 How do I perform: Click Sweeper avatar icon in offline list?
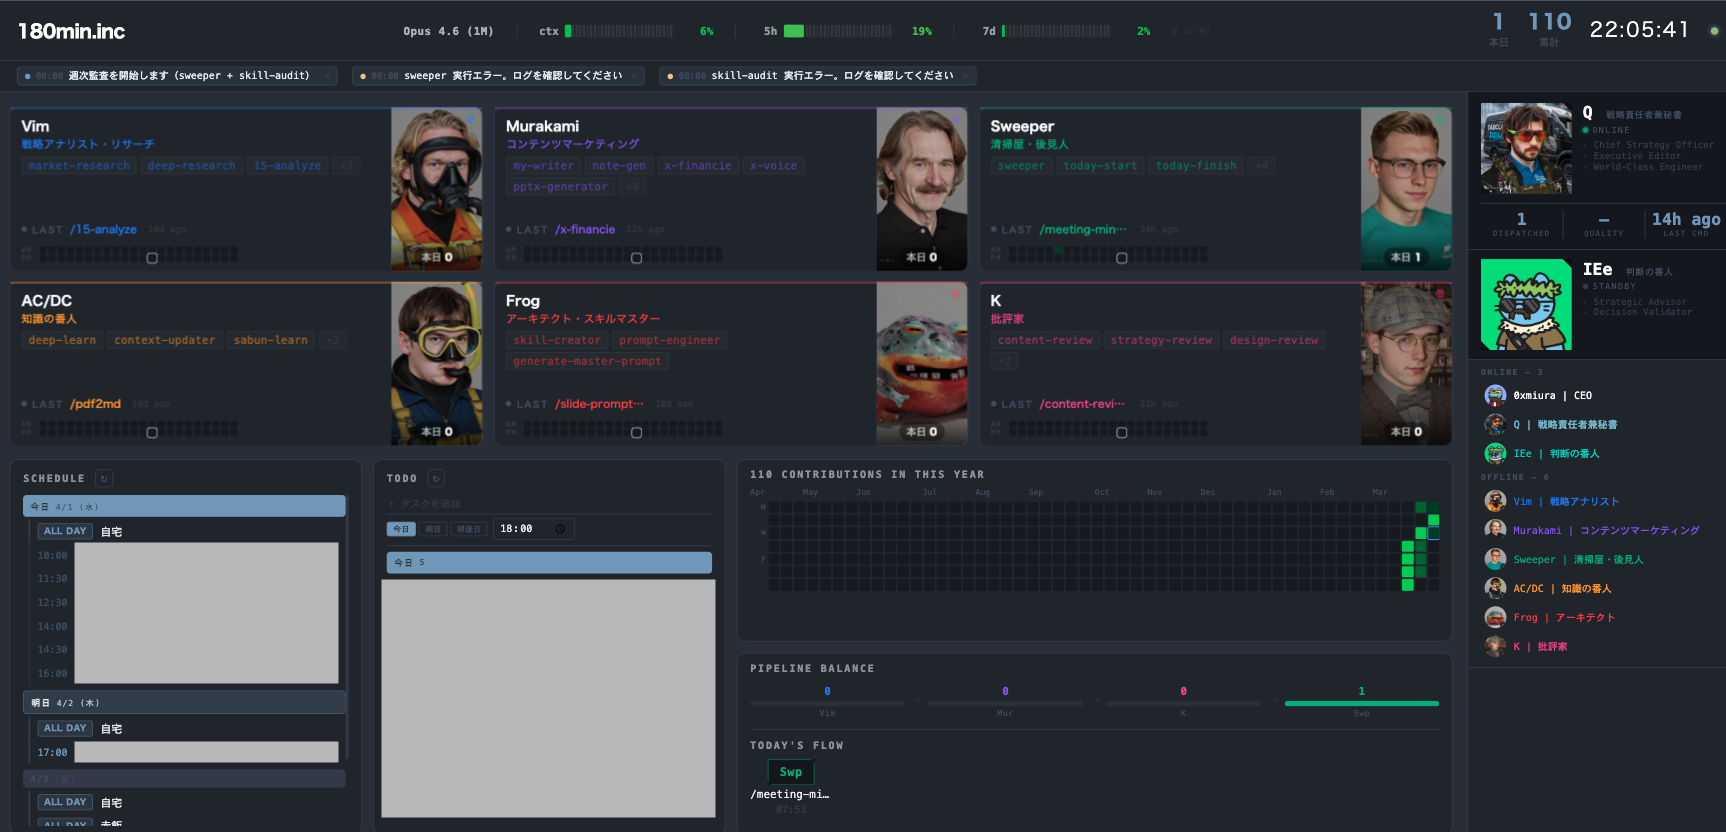click(x=1495, y=559)
